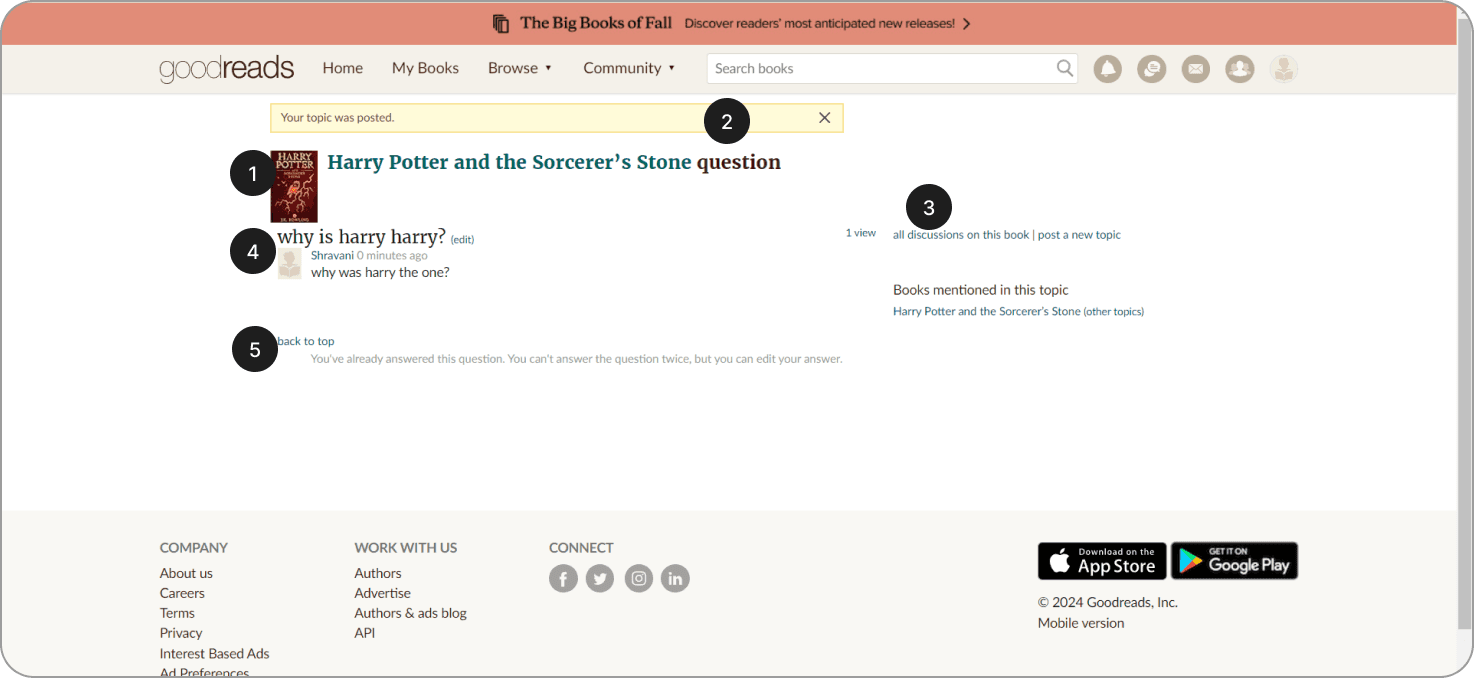Open About us footer link
Viewport: 1474px width, 678px height.
186,573
